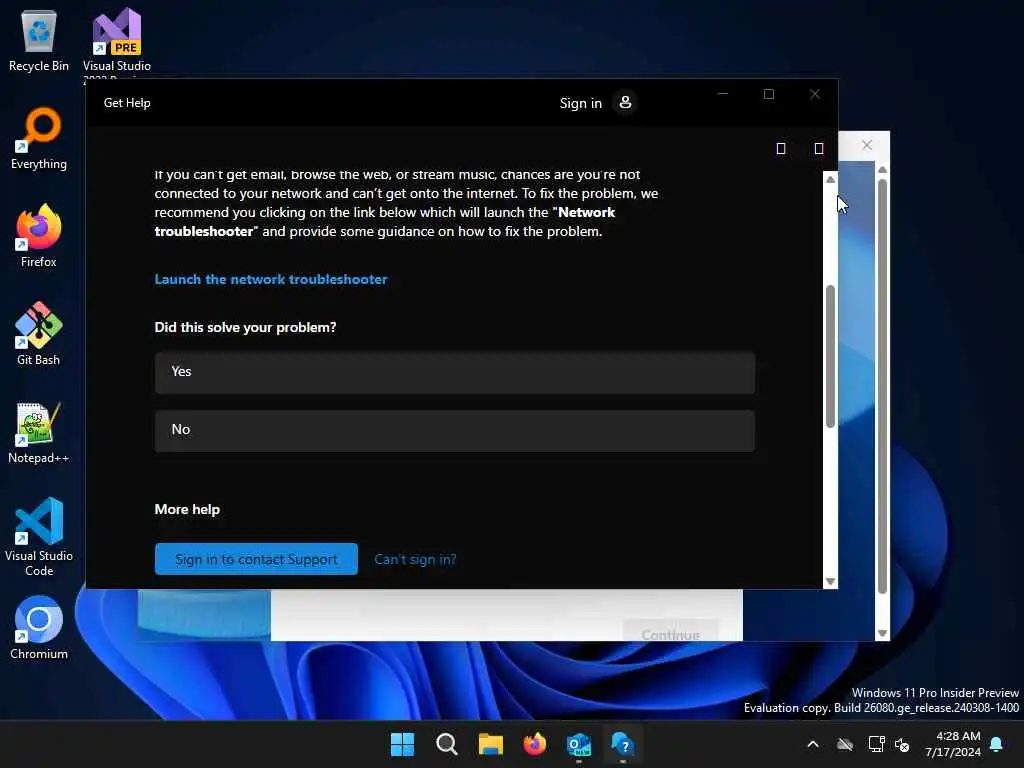Maximize the Get Help window
The height and width of the screenshot is (768, 1024).
[769, 94]
